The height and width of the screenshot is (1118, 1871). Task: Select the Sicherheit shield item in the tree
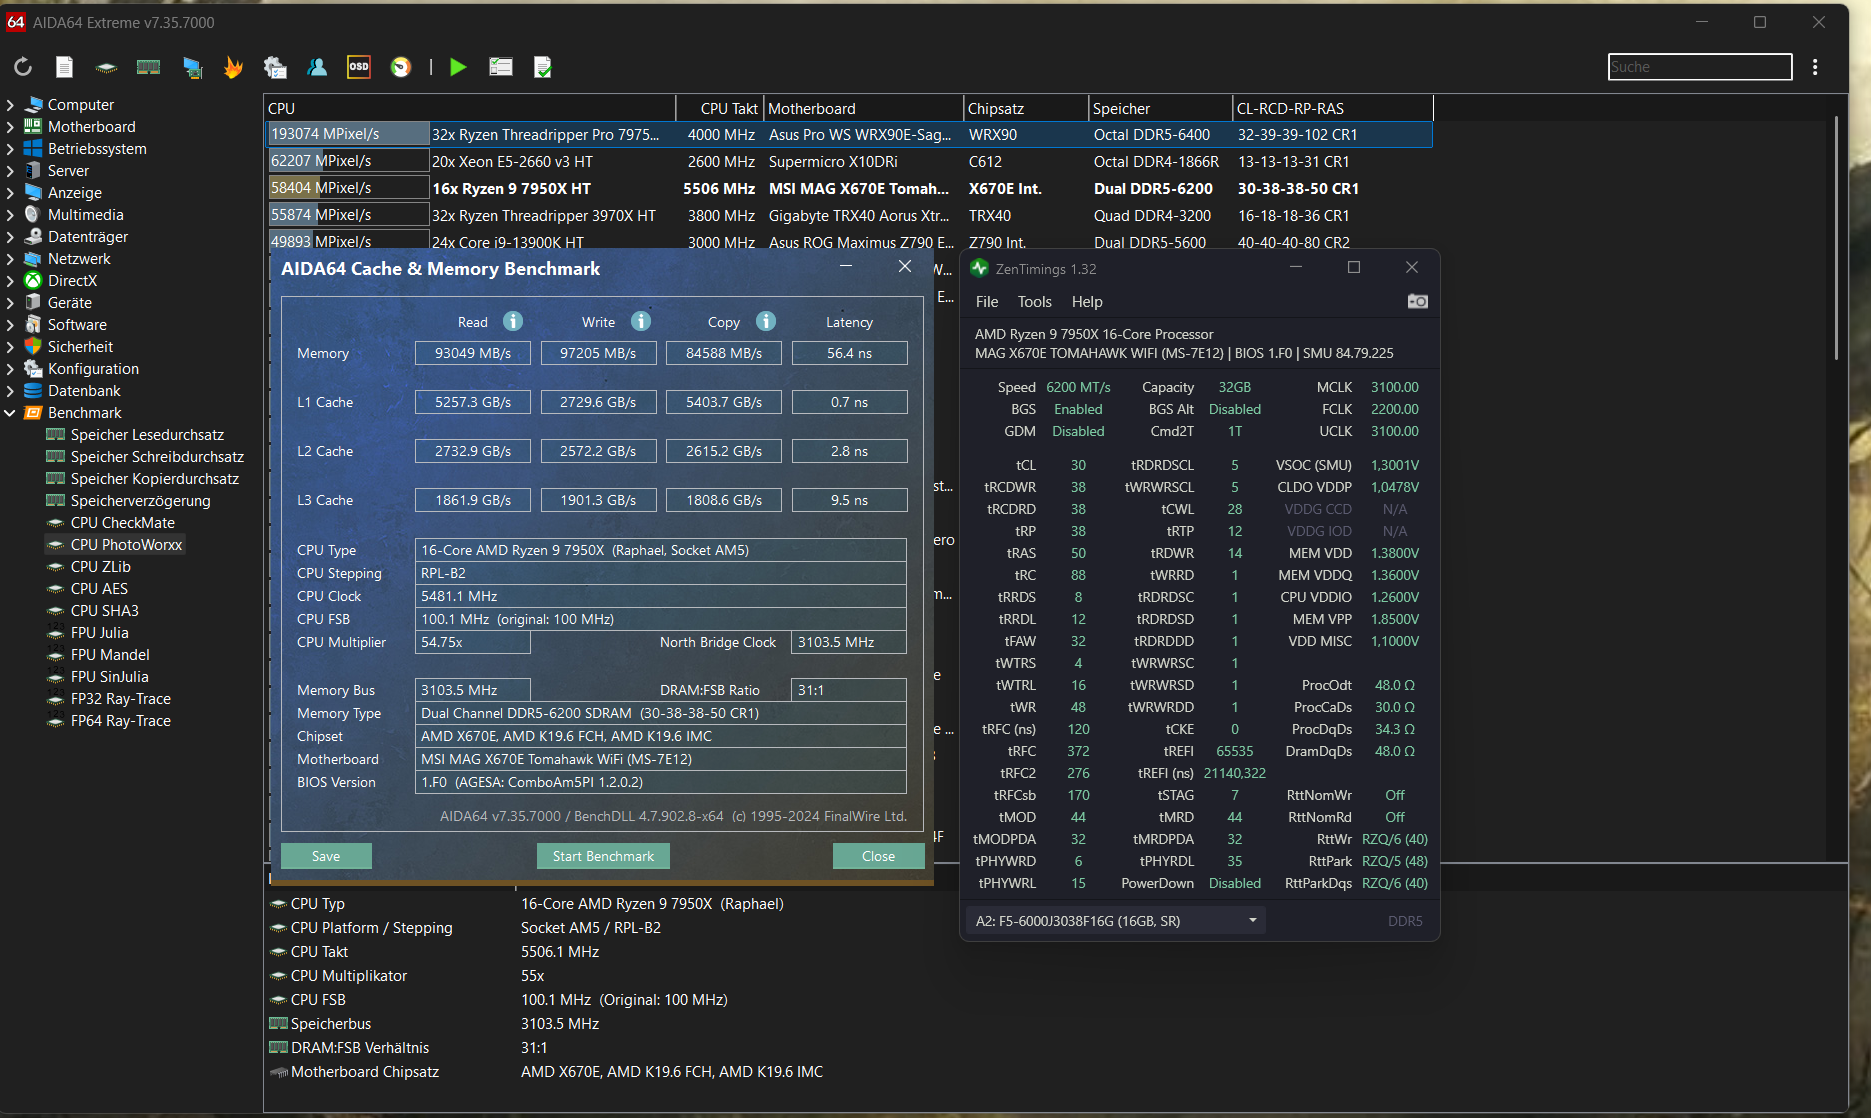(x=69, y=347)
